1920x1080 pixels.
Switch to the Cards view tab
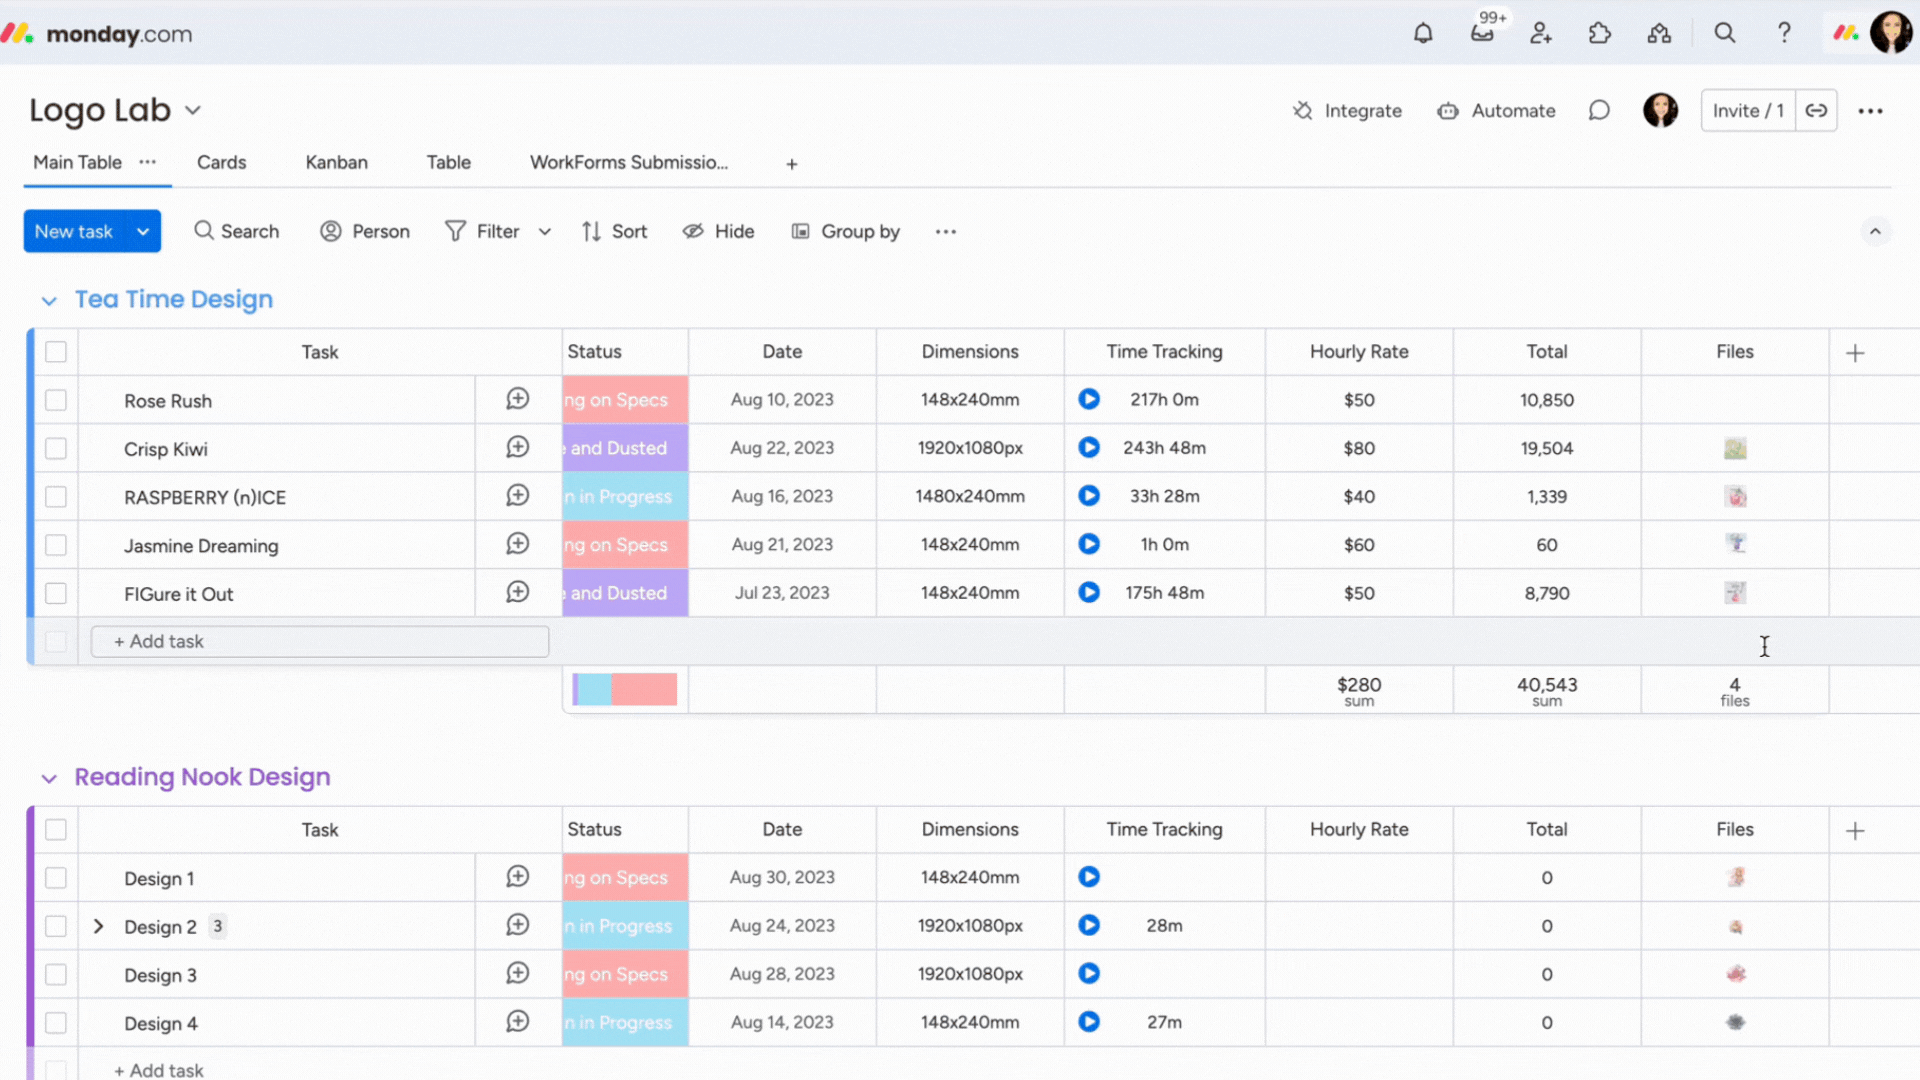tap(221, 162)
